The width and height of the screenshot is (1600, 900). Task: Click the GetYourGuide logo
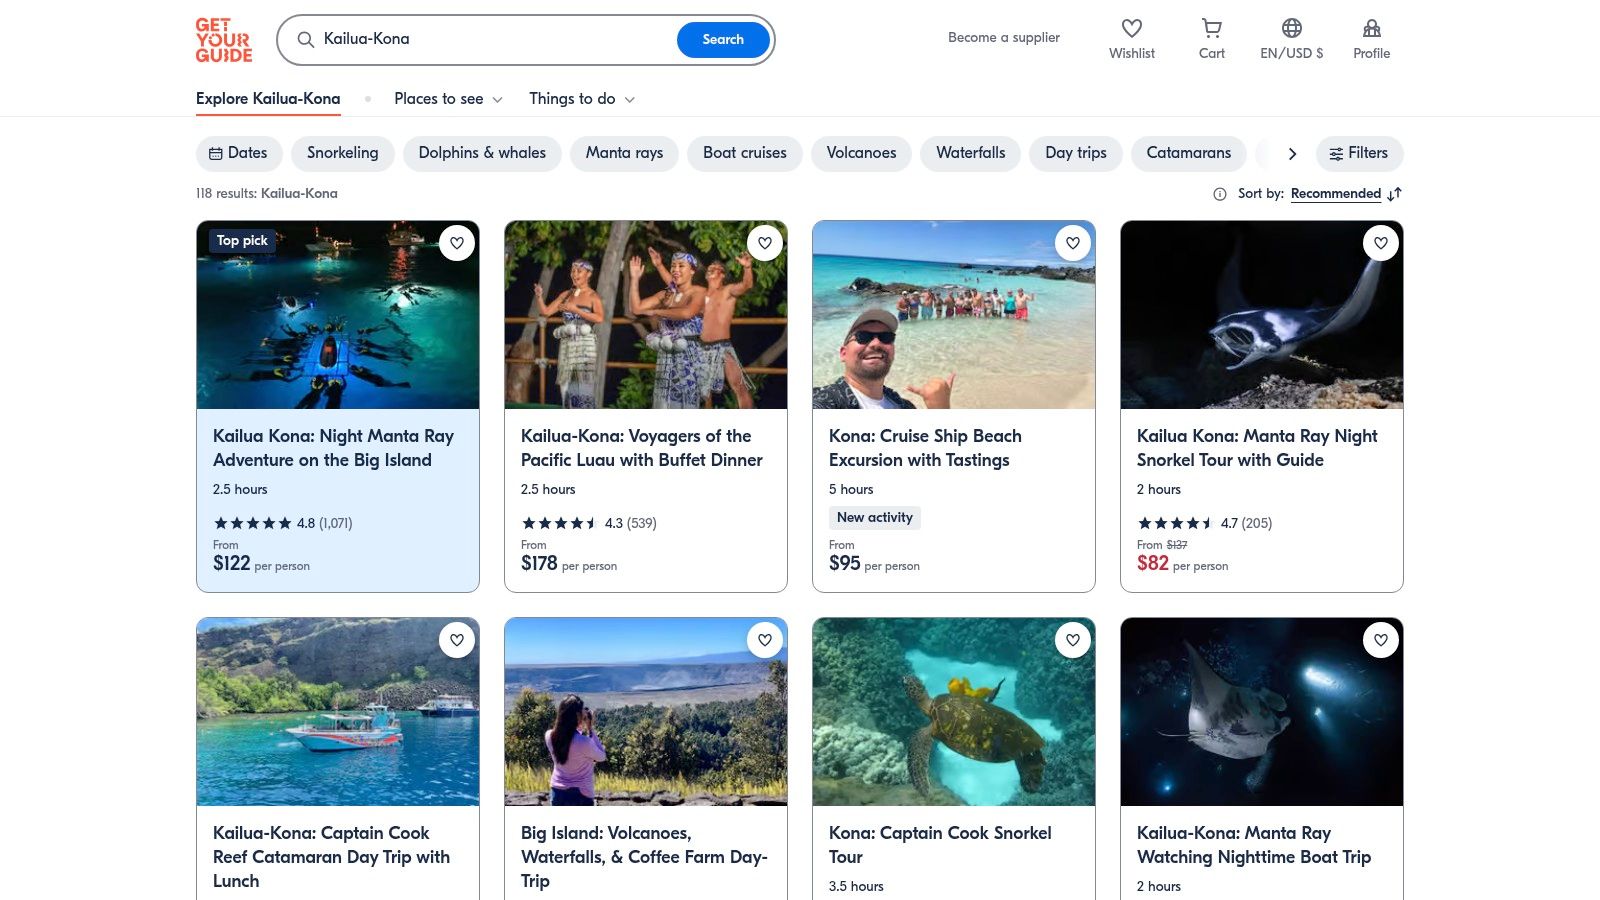point(223,40)
